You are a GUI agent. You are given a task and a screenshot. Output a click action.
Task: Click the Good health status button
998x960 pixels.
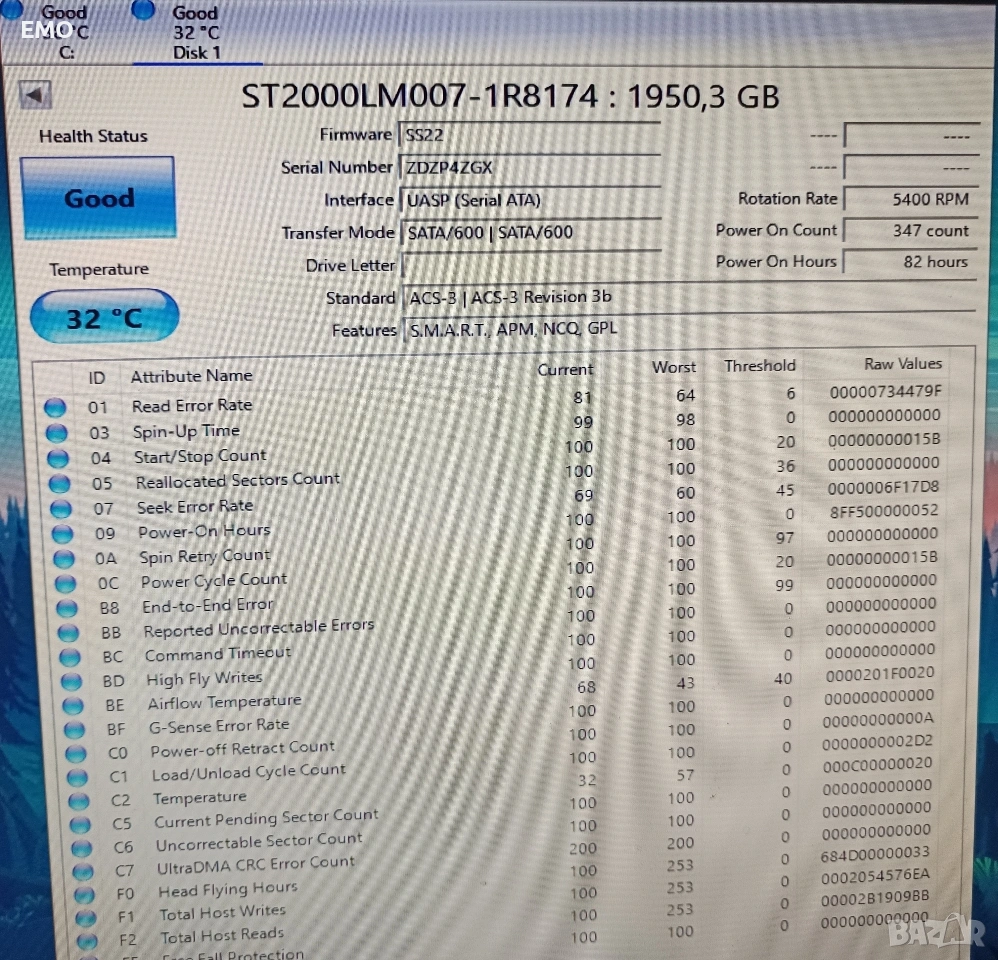pyautogui.click(x=99, y=198)
